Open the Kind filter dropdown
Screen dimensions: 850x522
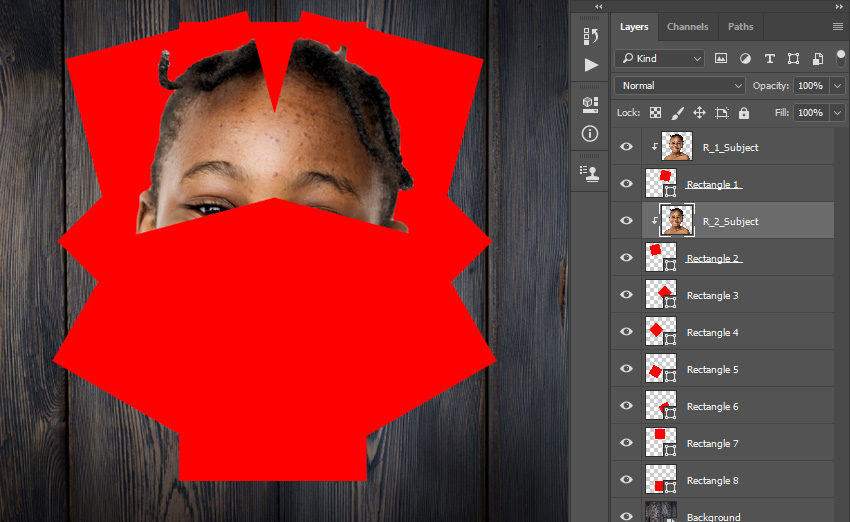(659, 59)
